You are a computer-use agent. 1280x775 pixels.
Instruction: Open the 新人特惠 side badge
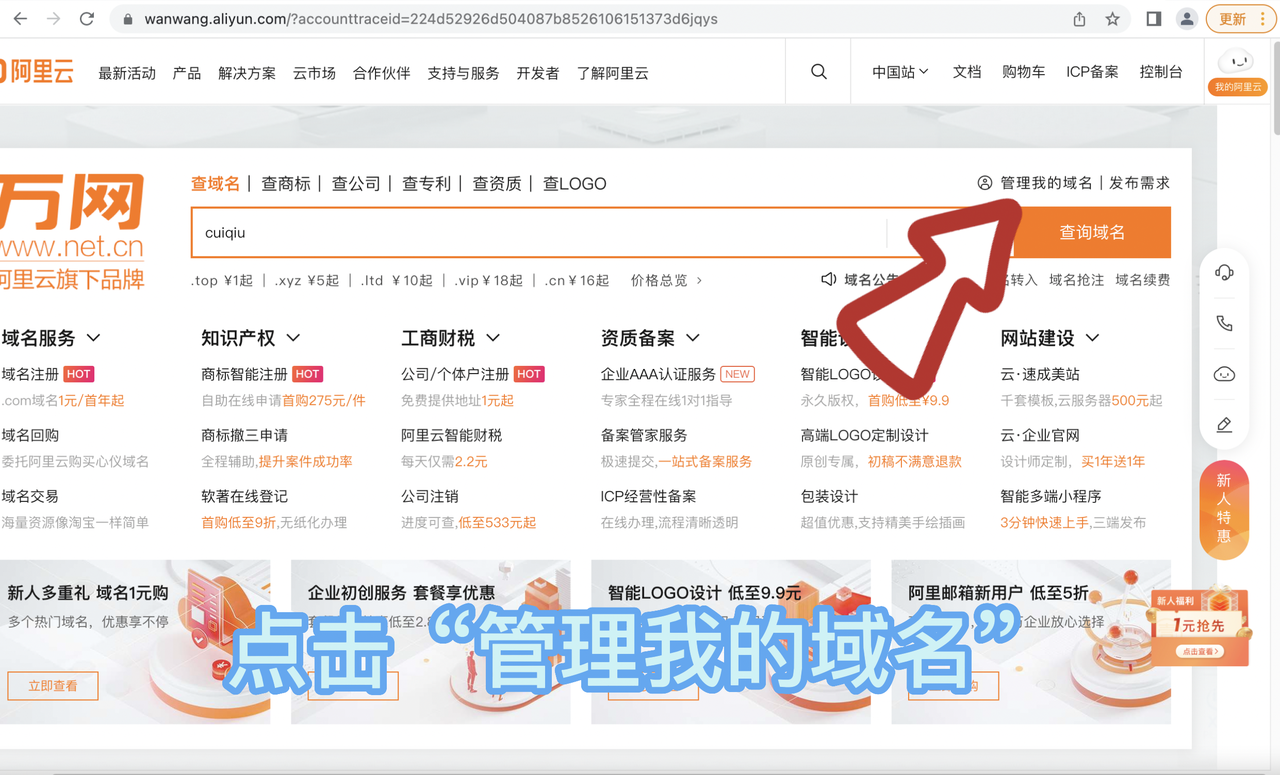pyautogui.click(x=1224, y=509)
